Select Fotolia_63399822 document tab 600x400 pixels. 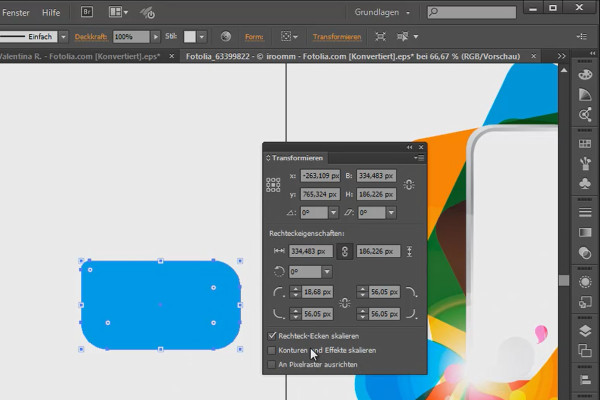(x=353, y=56)
